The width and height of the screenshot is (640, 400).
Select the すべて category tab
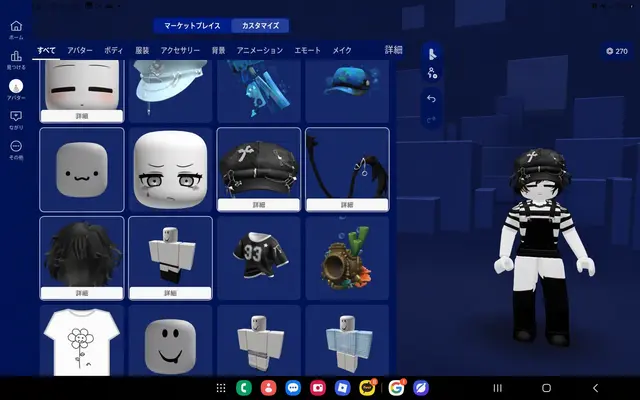pyautogui.click(x=46, y=50)
